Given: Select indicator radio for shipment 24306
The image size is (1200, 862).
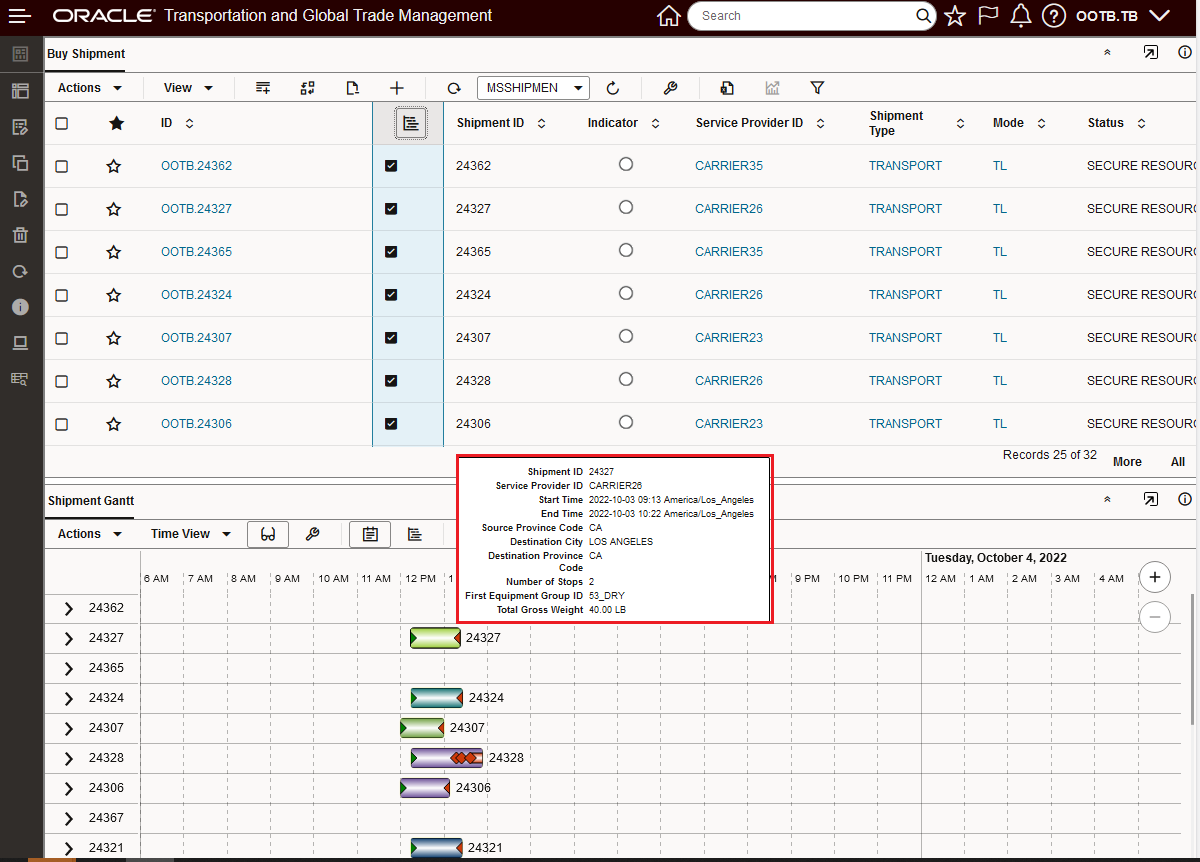Looking at the screenshot, I should click(x=626, y=422).
